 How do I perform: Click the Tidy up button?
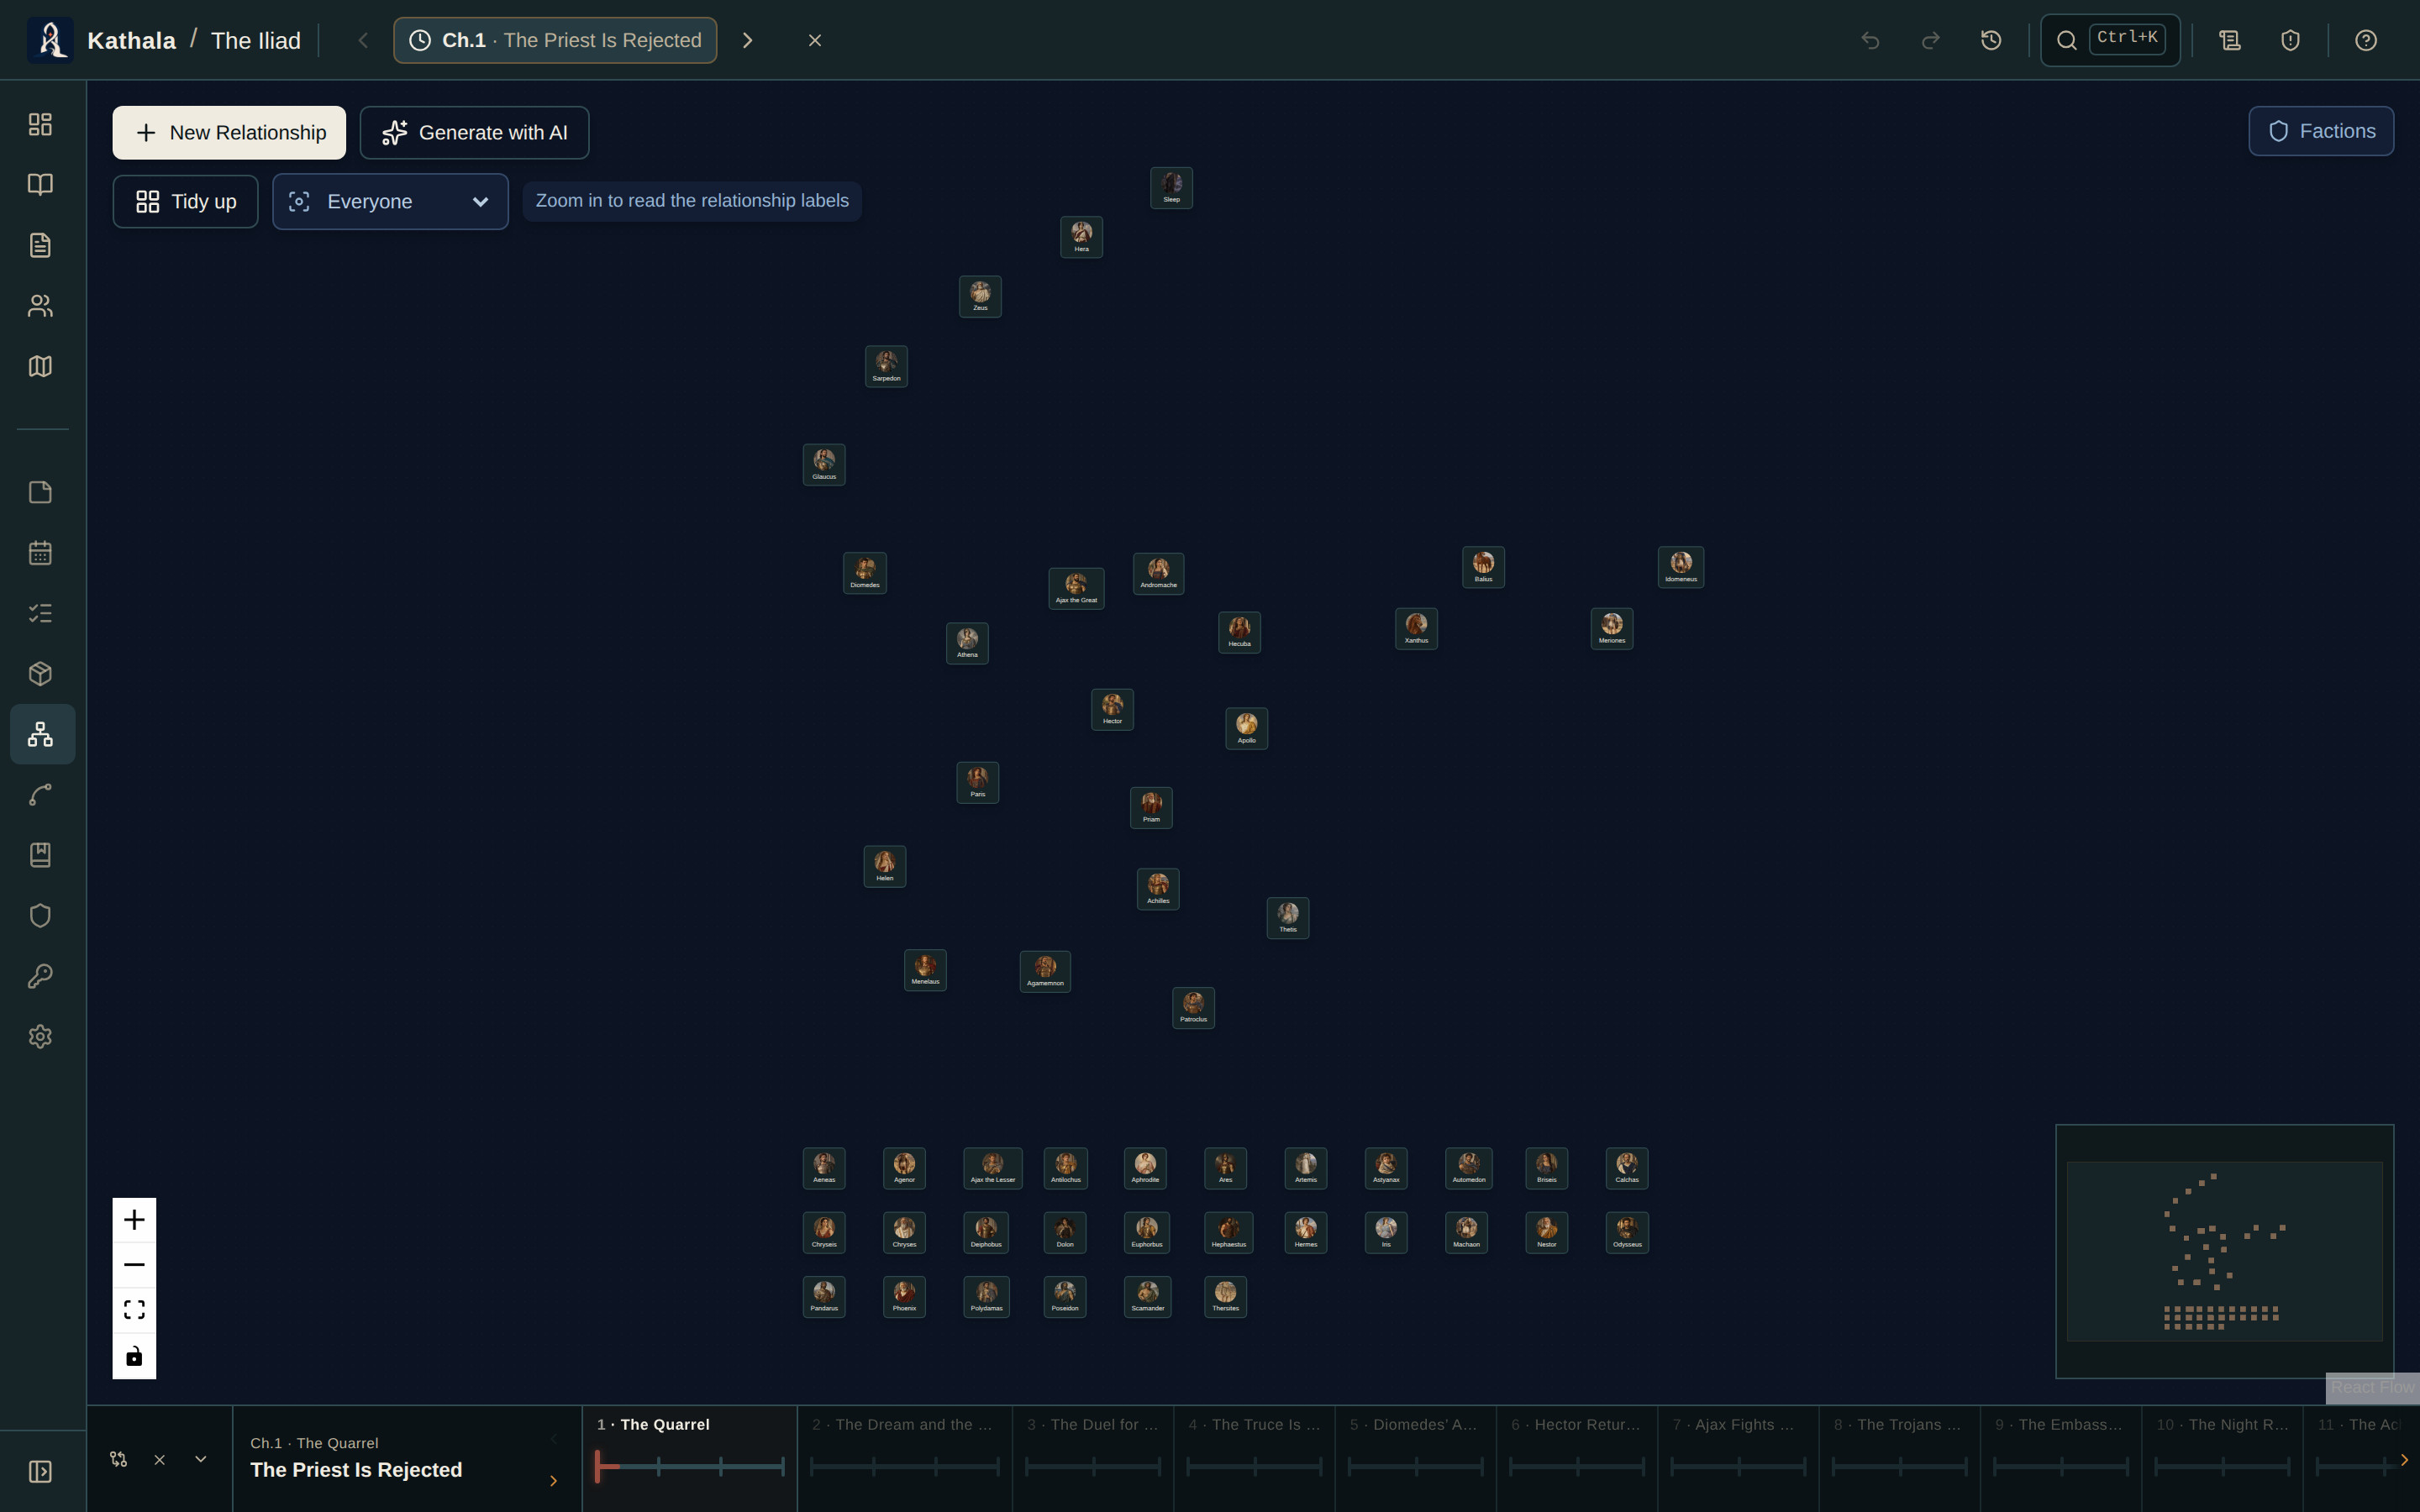(x=185, y=202)
